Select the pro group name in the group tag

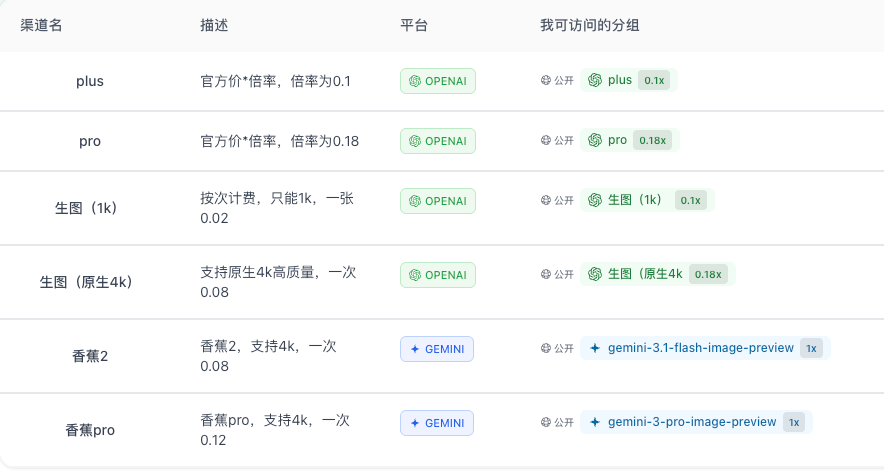617,140
